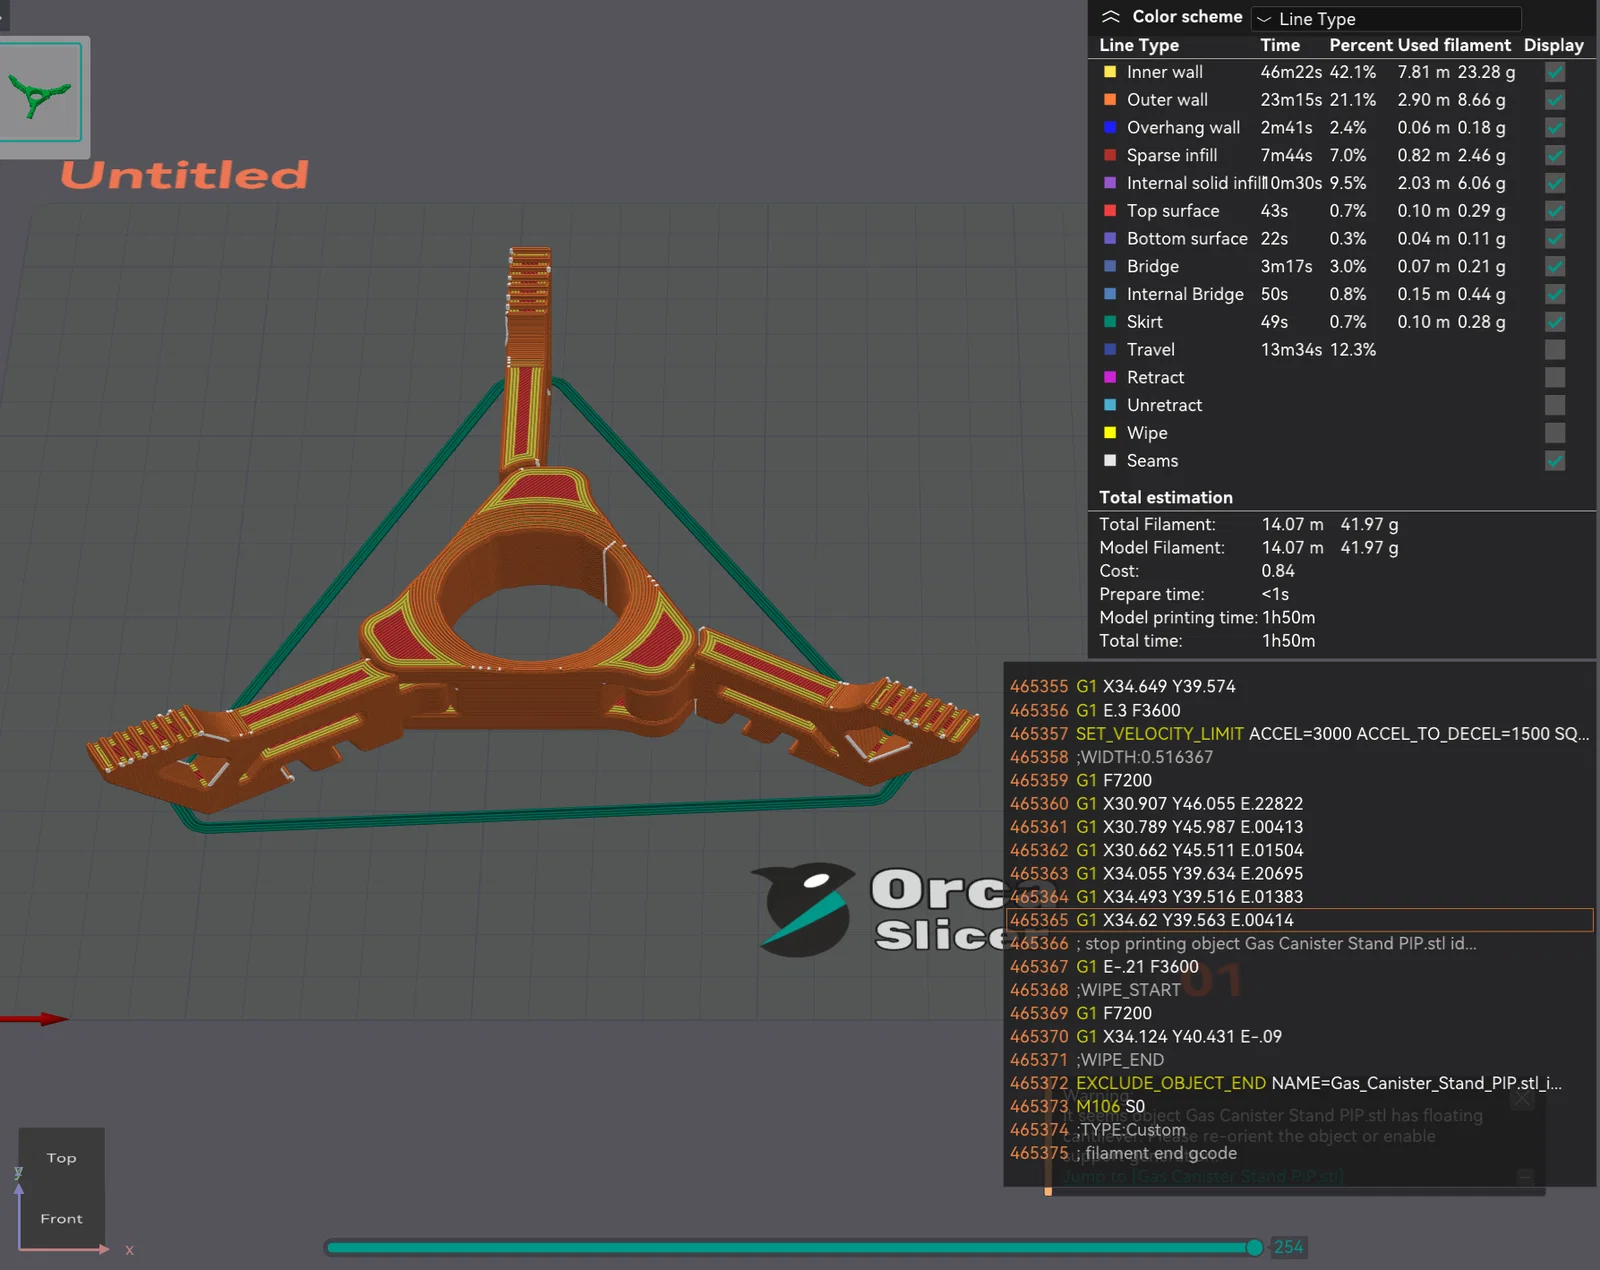
Task: Click the "Display" column header
Action: pos(1553,45)
